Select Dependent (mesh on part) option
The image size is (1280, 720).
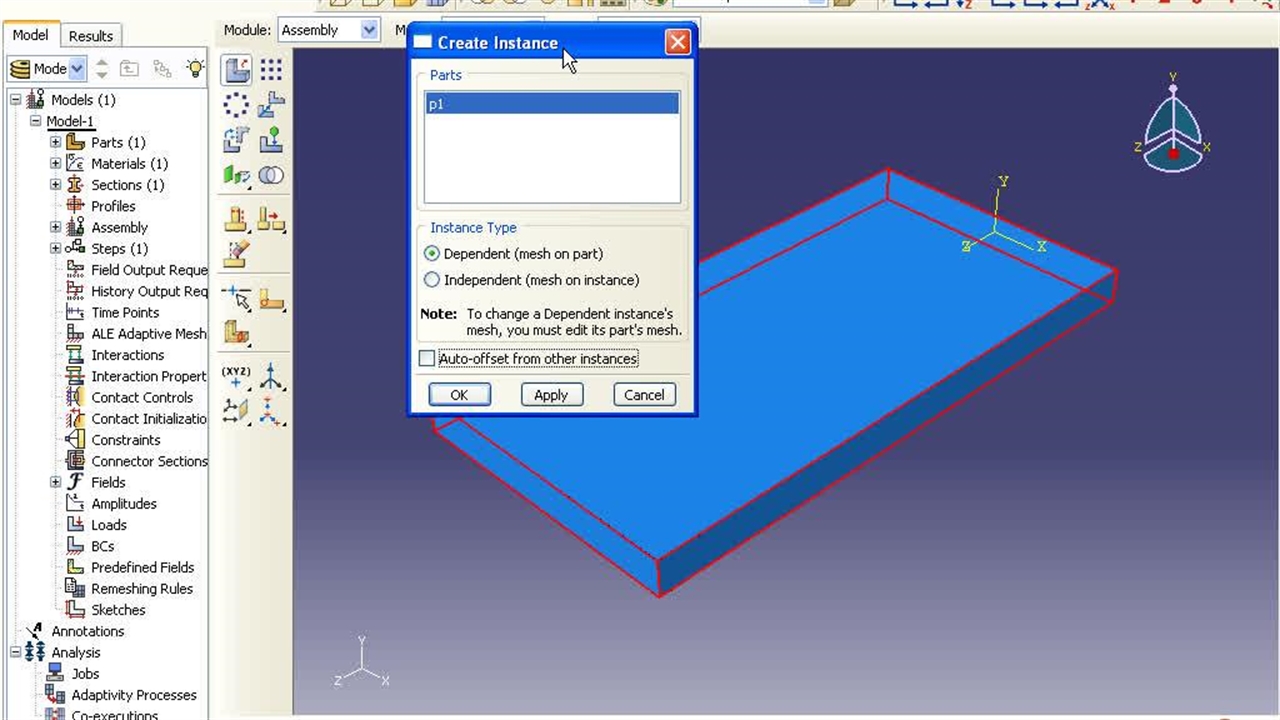click(x=432, y=254)
